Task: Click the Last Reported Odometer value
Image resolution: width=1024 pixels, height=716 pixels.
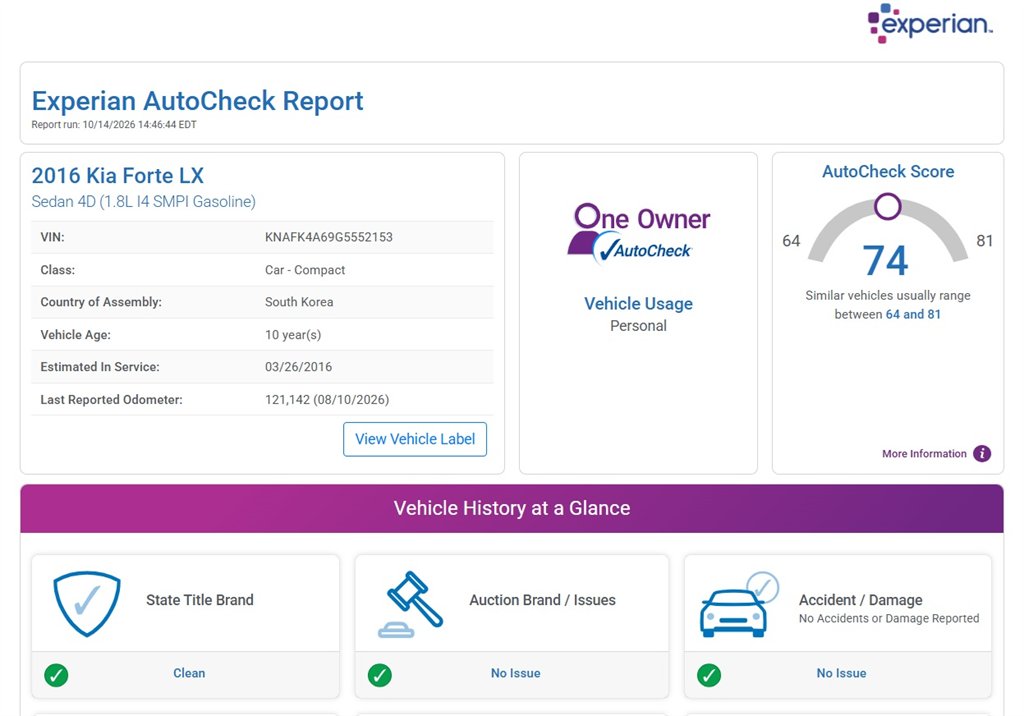Action: [327, 400]
